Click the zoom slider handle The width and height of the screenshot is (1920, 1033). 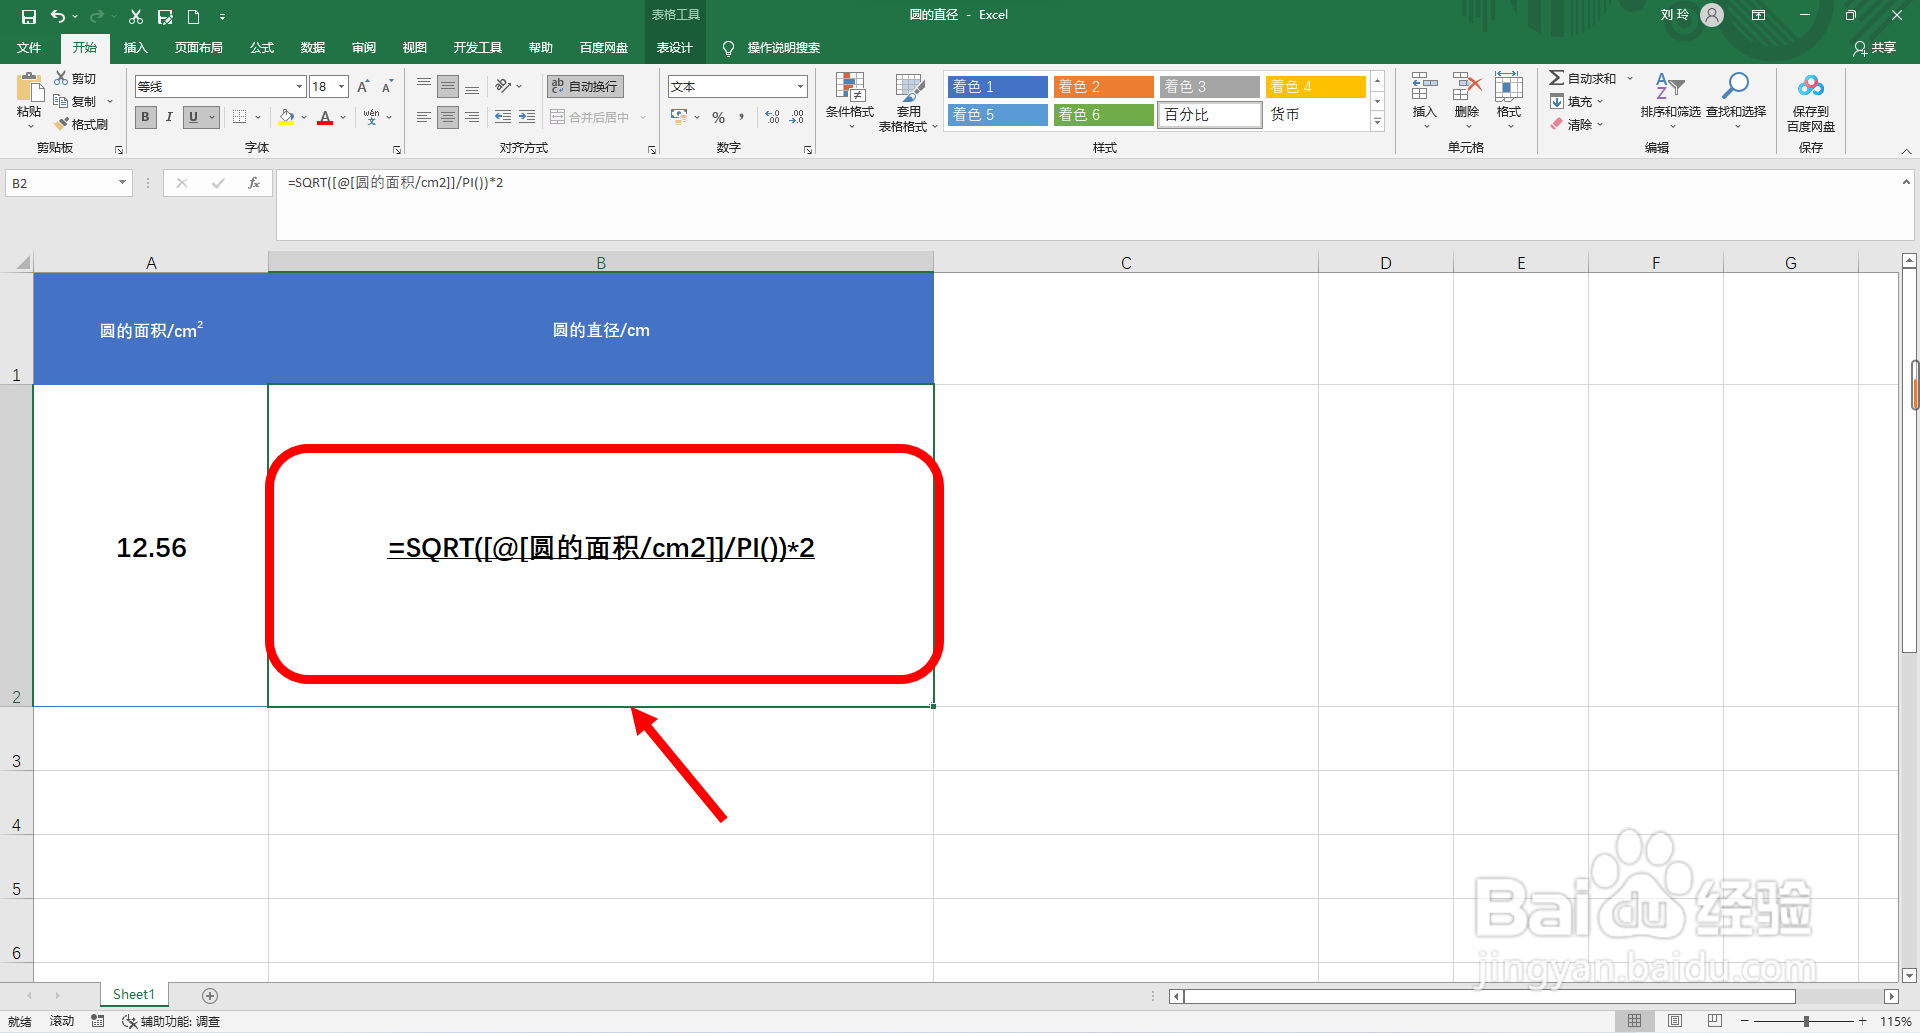pos(1806,1021)
